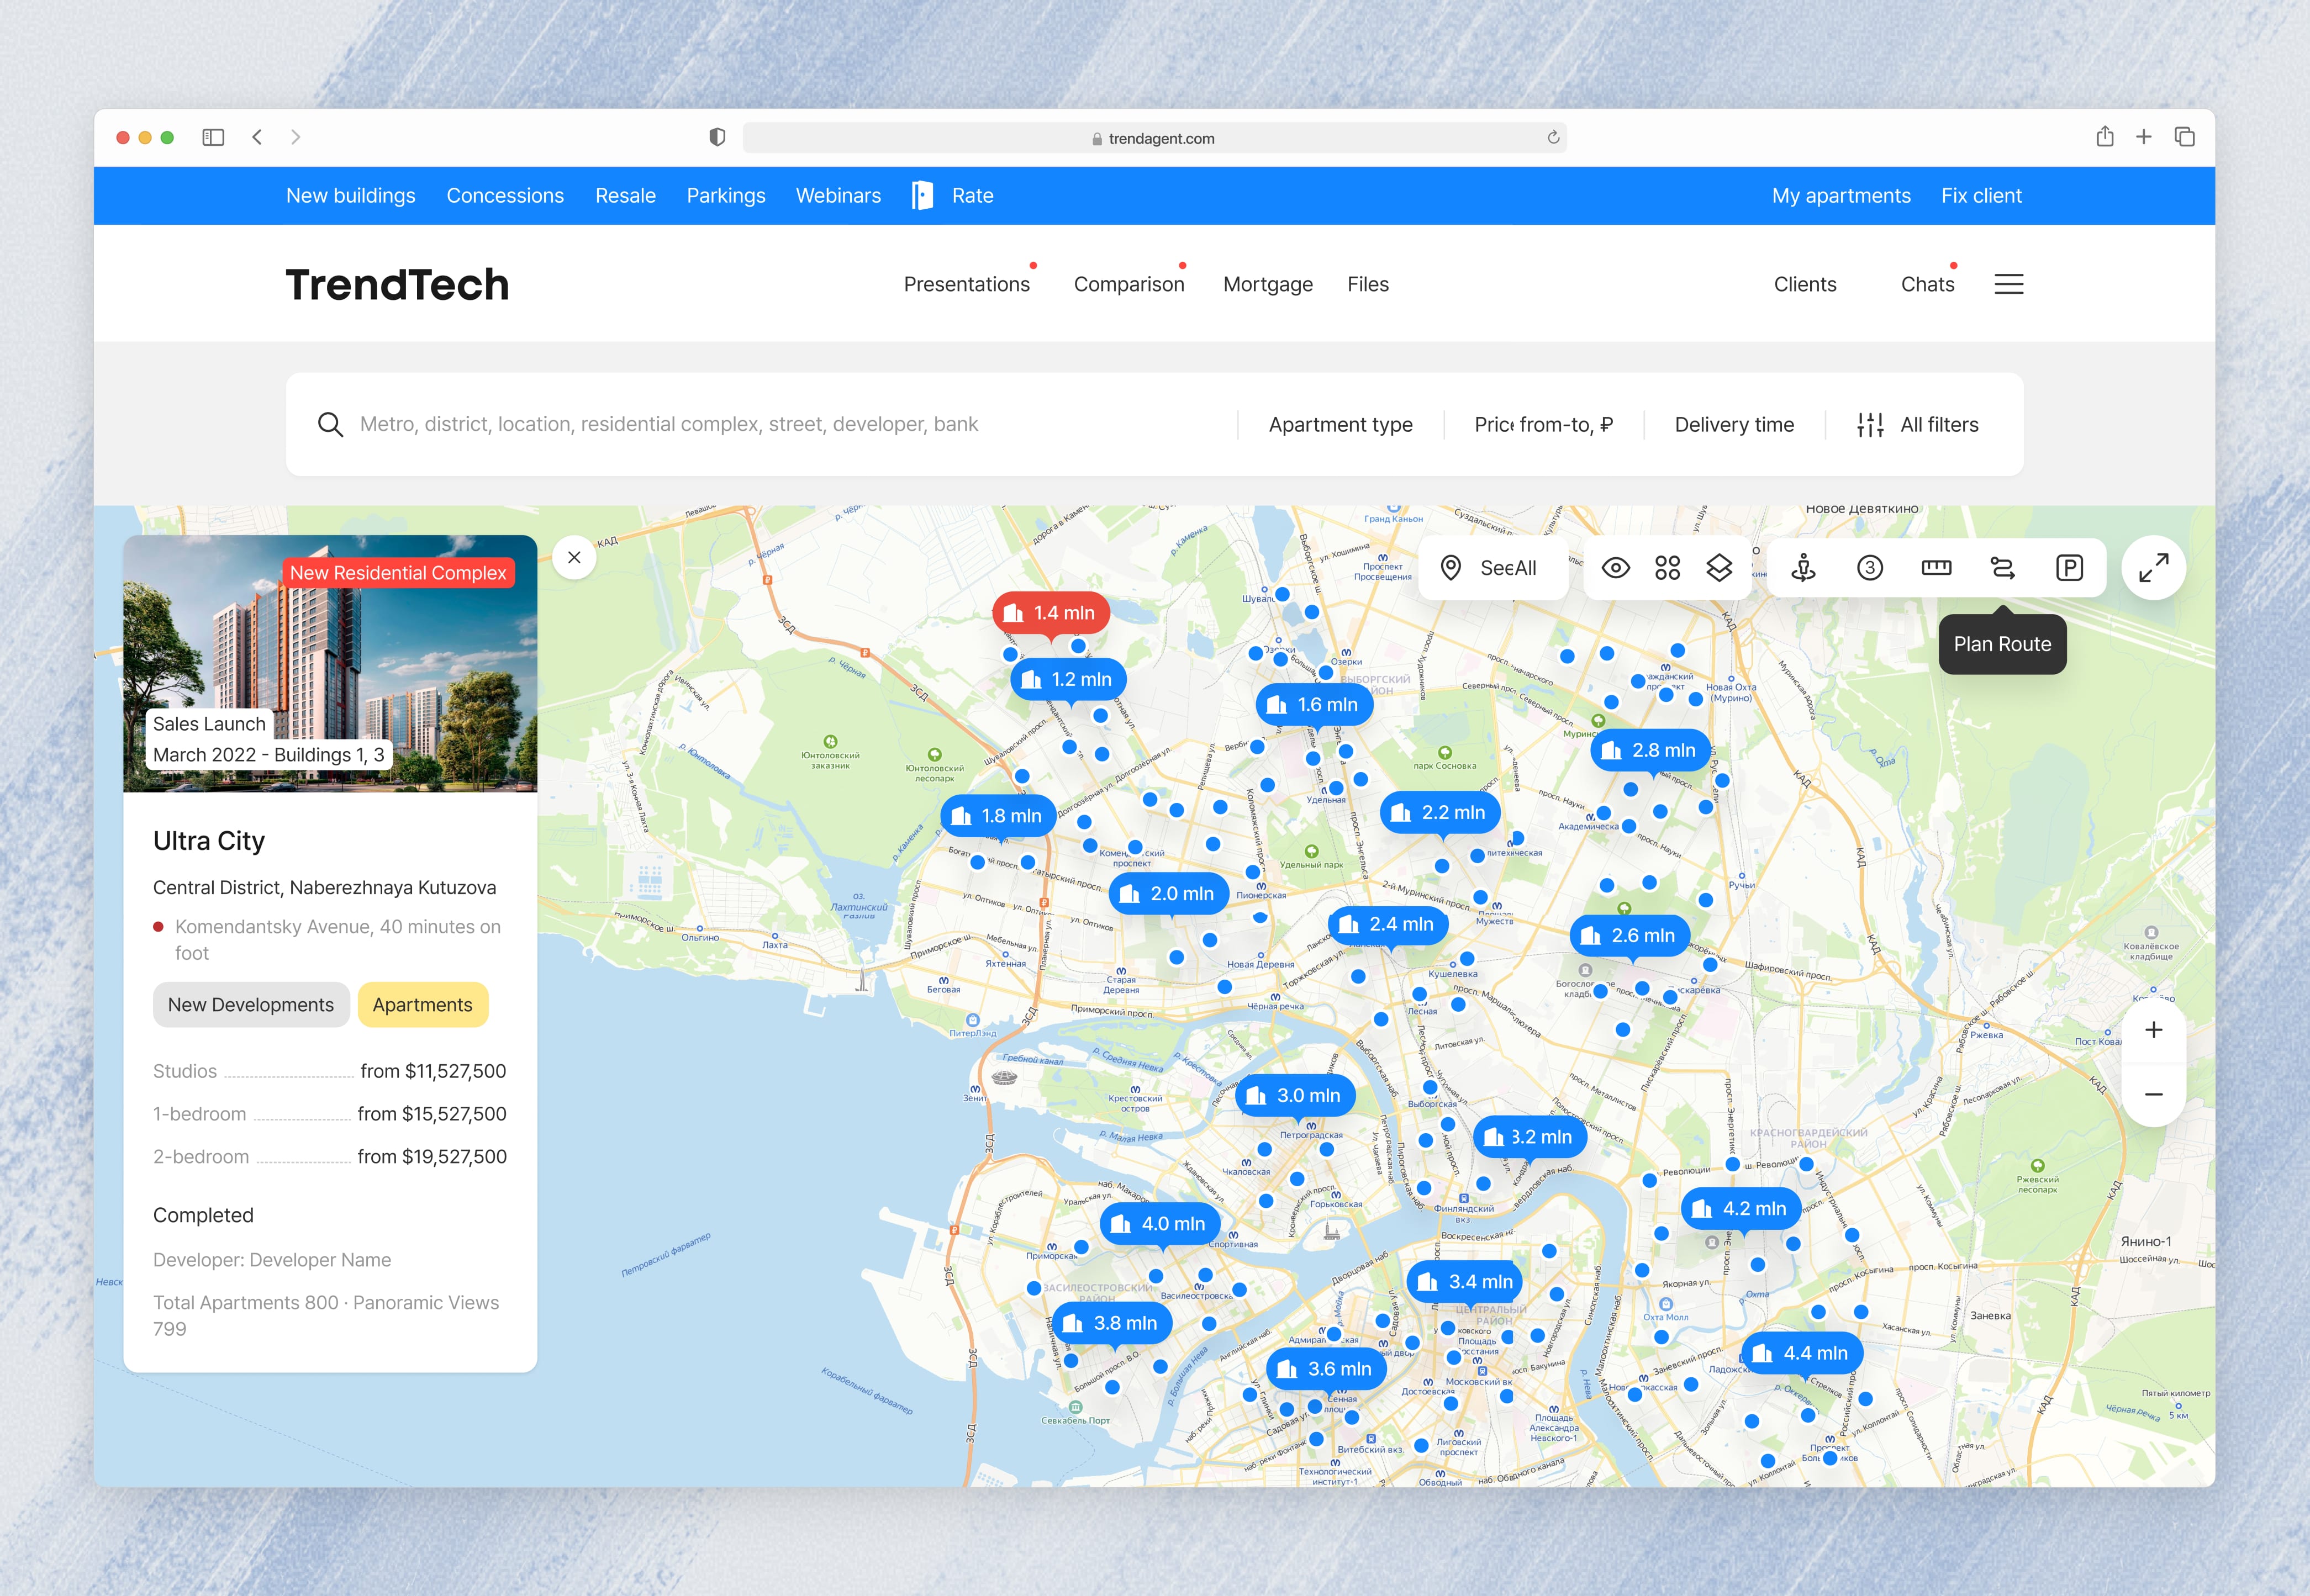The image size is (2310, 1596).
Task: Click the 4.4 mln map marker
Action: coord(1802,1353)
